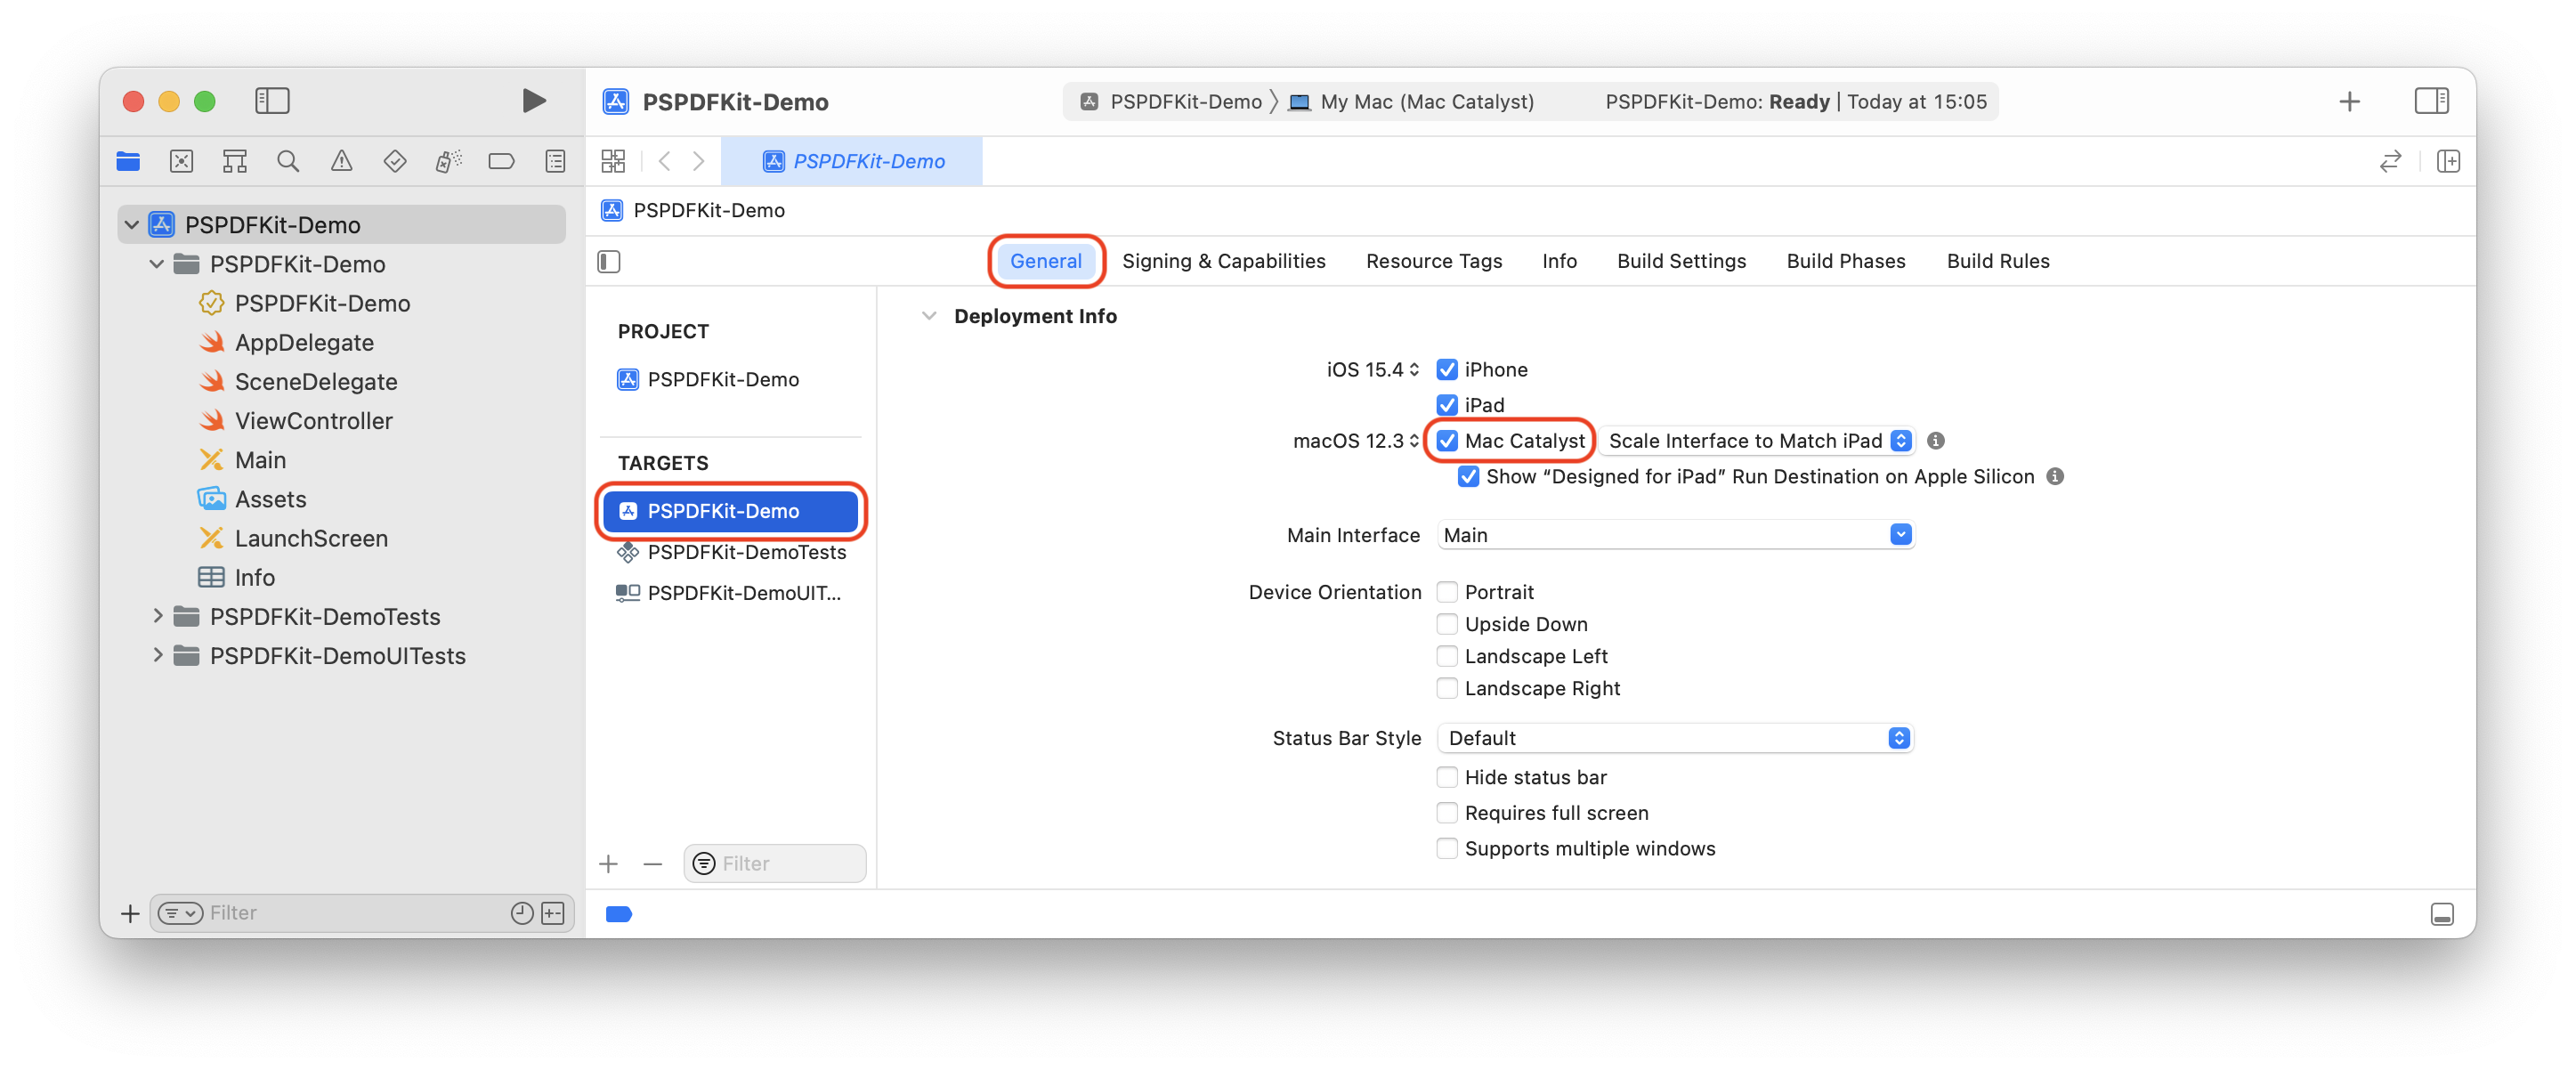Check Hide status bar
Viewport: 2576px width, 1070px height.
(1446, 776)
